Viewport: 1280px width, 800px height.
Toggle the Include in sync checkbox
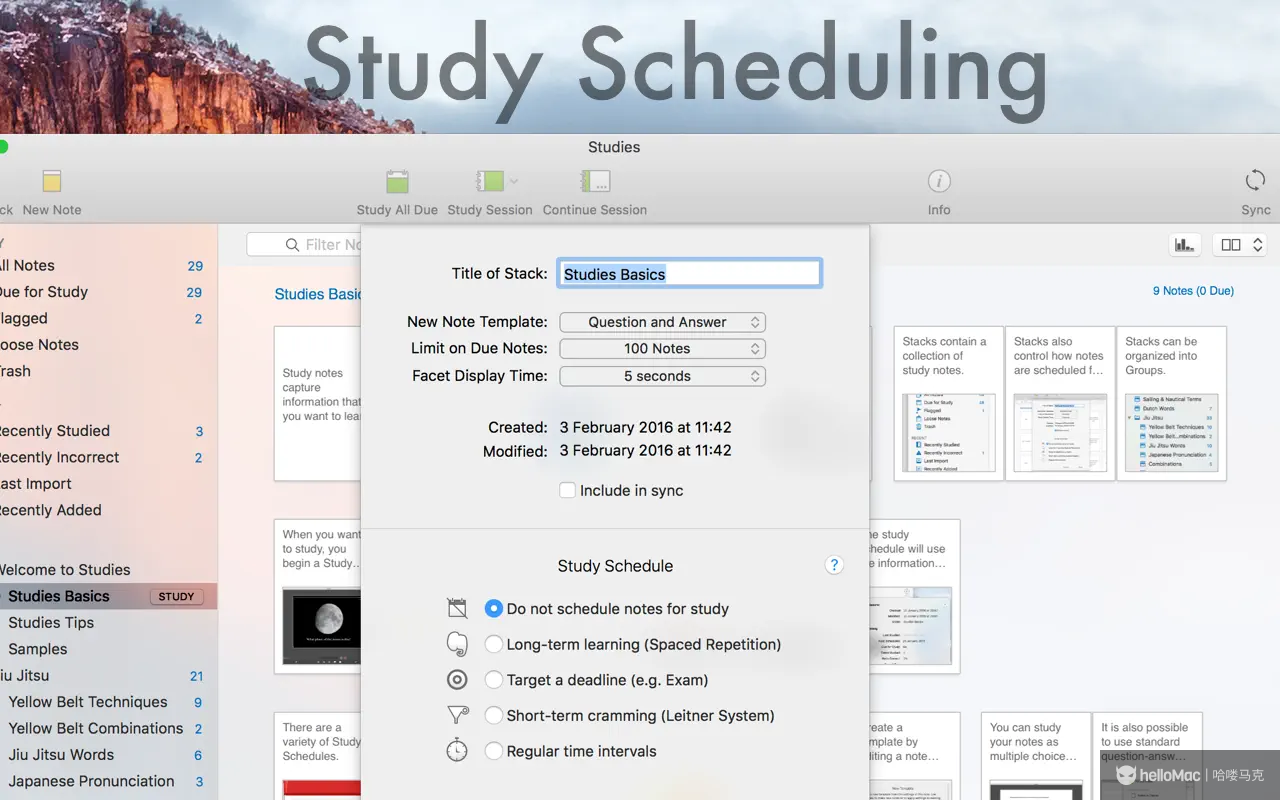567,490
